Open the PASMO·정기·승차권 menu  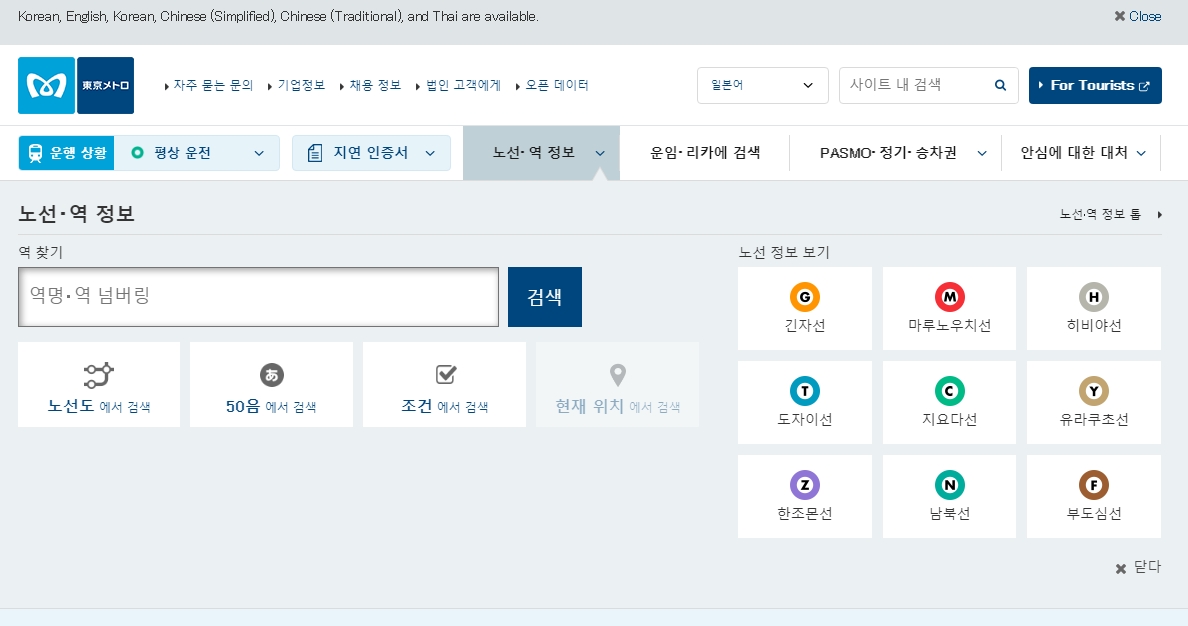point(895,152)
